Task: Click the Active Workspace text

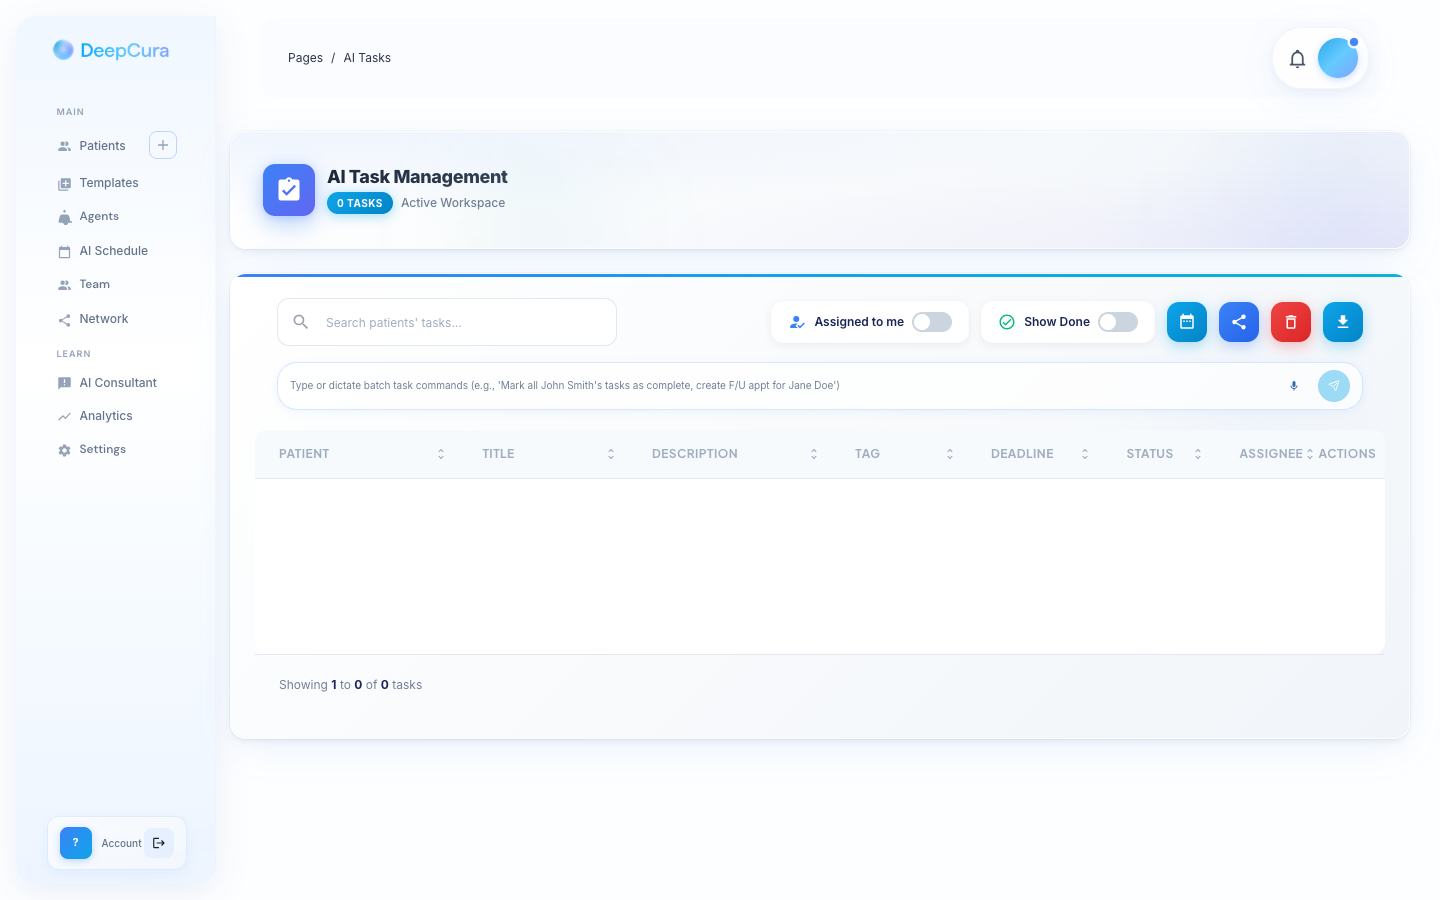Action: (453, 203)
